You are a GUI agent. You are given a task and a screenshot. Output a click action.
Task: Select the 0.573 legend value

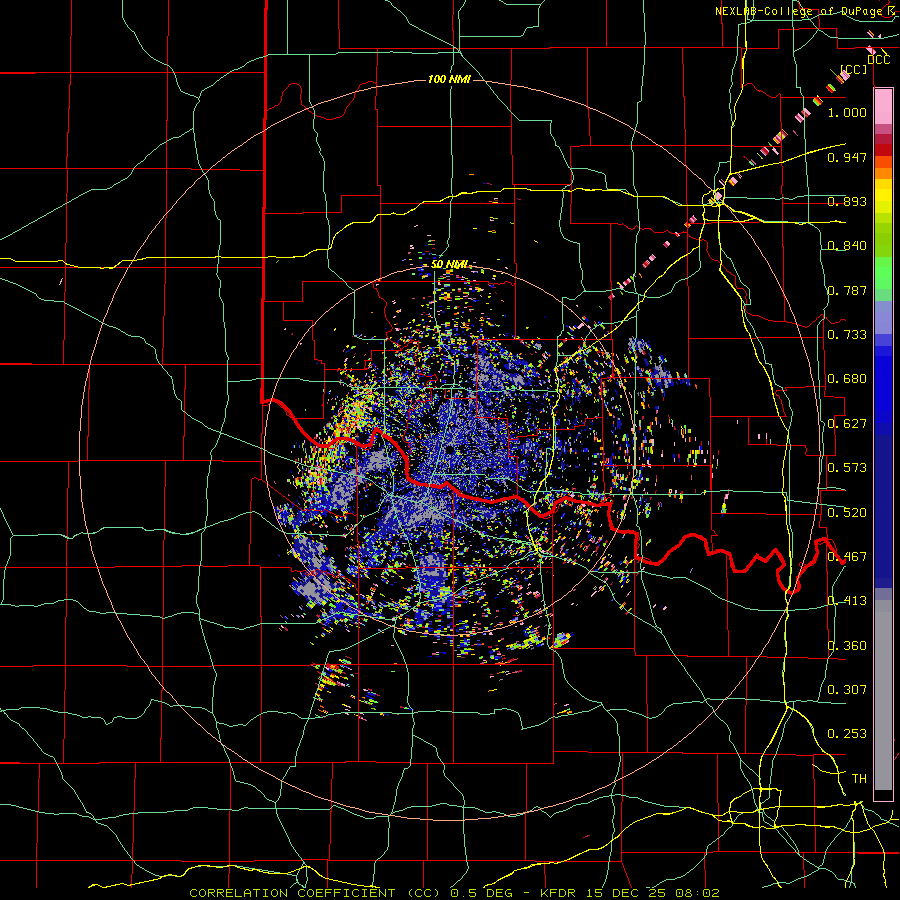847,468
